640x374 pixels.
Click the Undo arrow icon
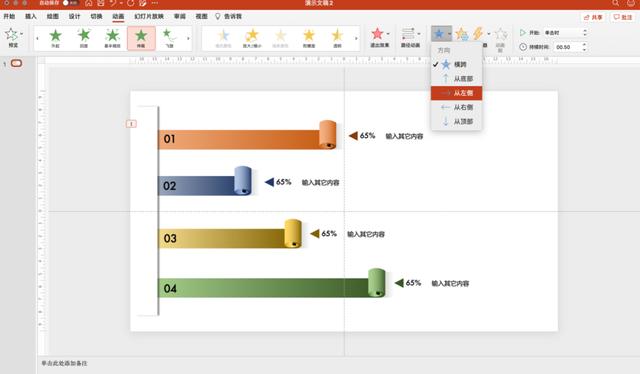pyautogui.click(x=112, y=3)
